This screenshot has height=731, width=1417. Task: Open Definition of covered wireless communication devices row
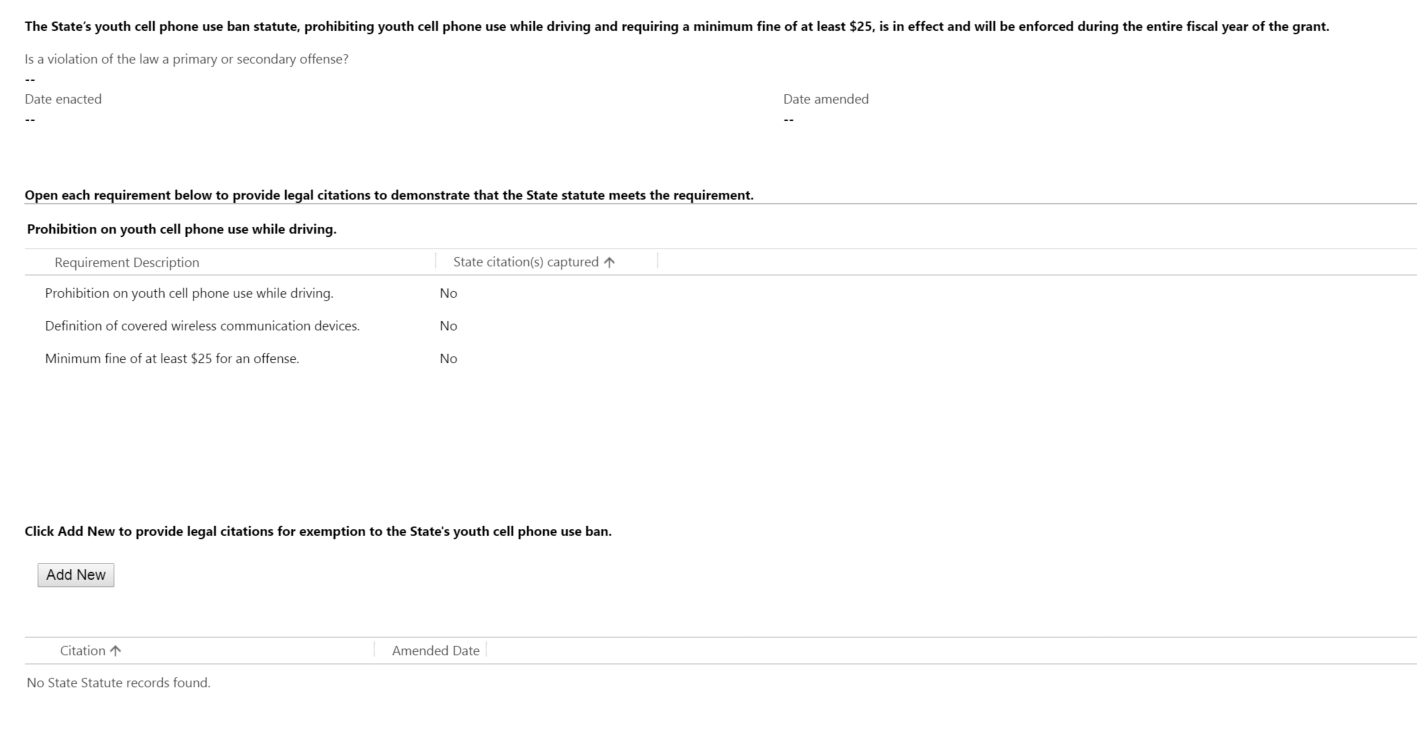(202, 326)
